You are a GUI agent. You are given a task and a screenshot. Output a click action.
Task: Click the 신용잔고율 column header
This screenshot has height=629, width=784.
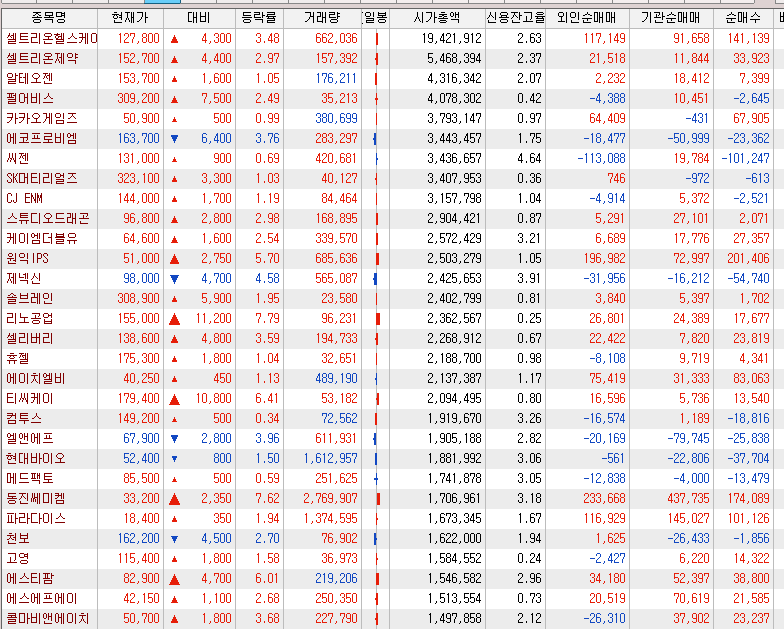[516, 18]
